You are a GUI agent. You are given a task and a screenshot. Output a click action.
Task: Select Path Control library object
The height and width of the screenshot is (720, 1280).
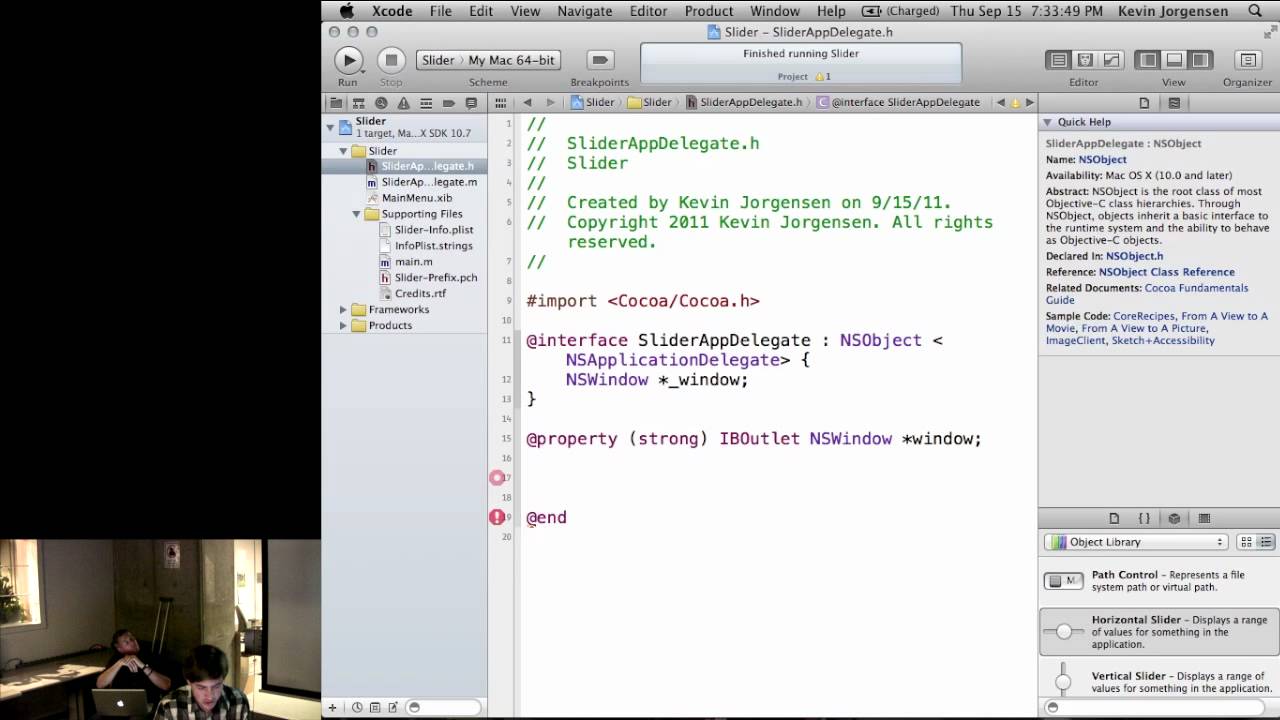click(1159, 581)
